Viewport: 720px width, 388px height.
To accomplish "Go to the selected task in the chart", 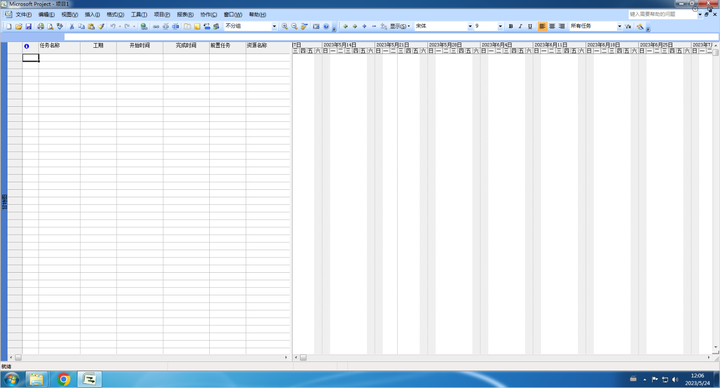I will 304,27.
